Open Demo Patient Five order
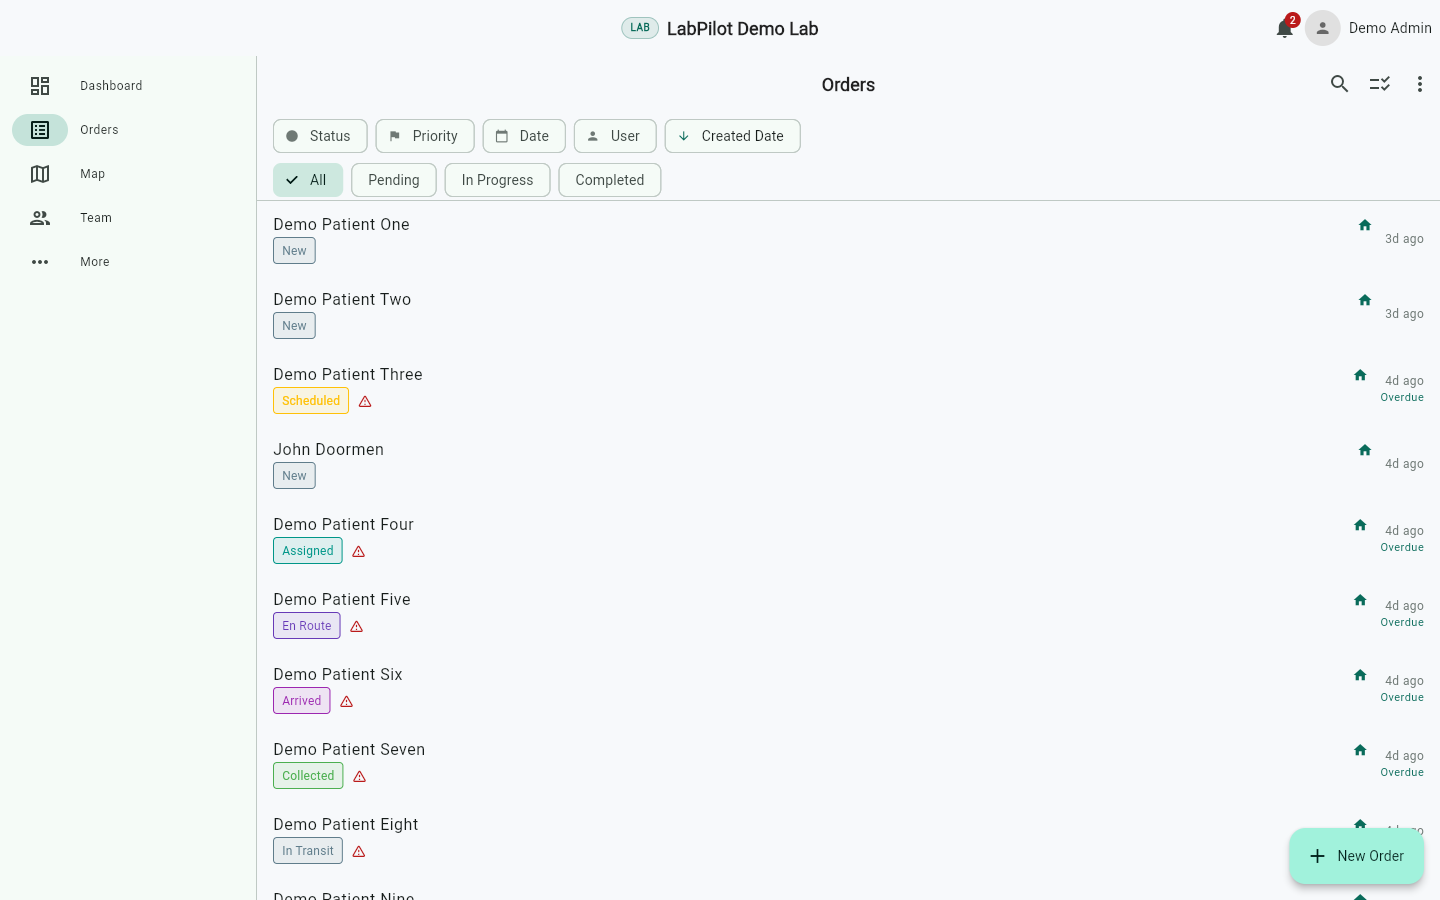1440x900 pixels. [848, 613]
